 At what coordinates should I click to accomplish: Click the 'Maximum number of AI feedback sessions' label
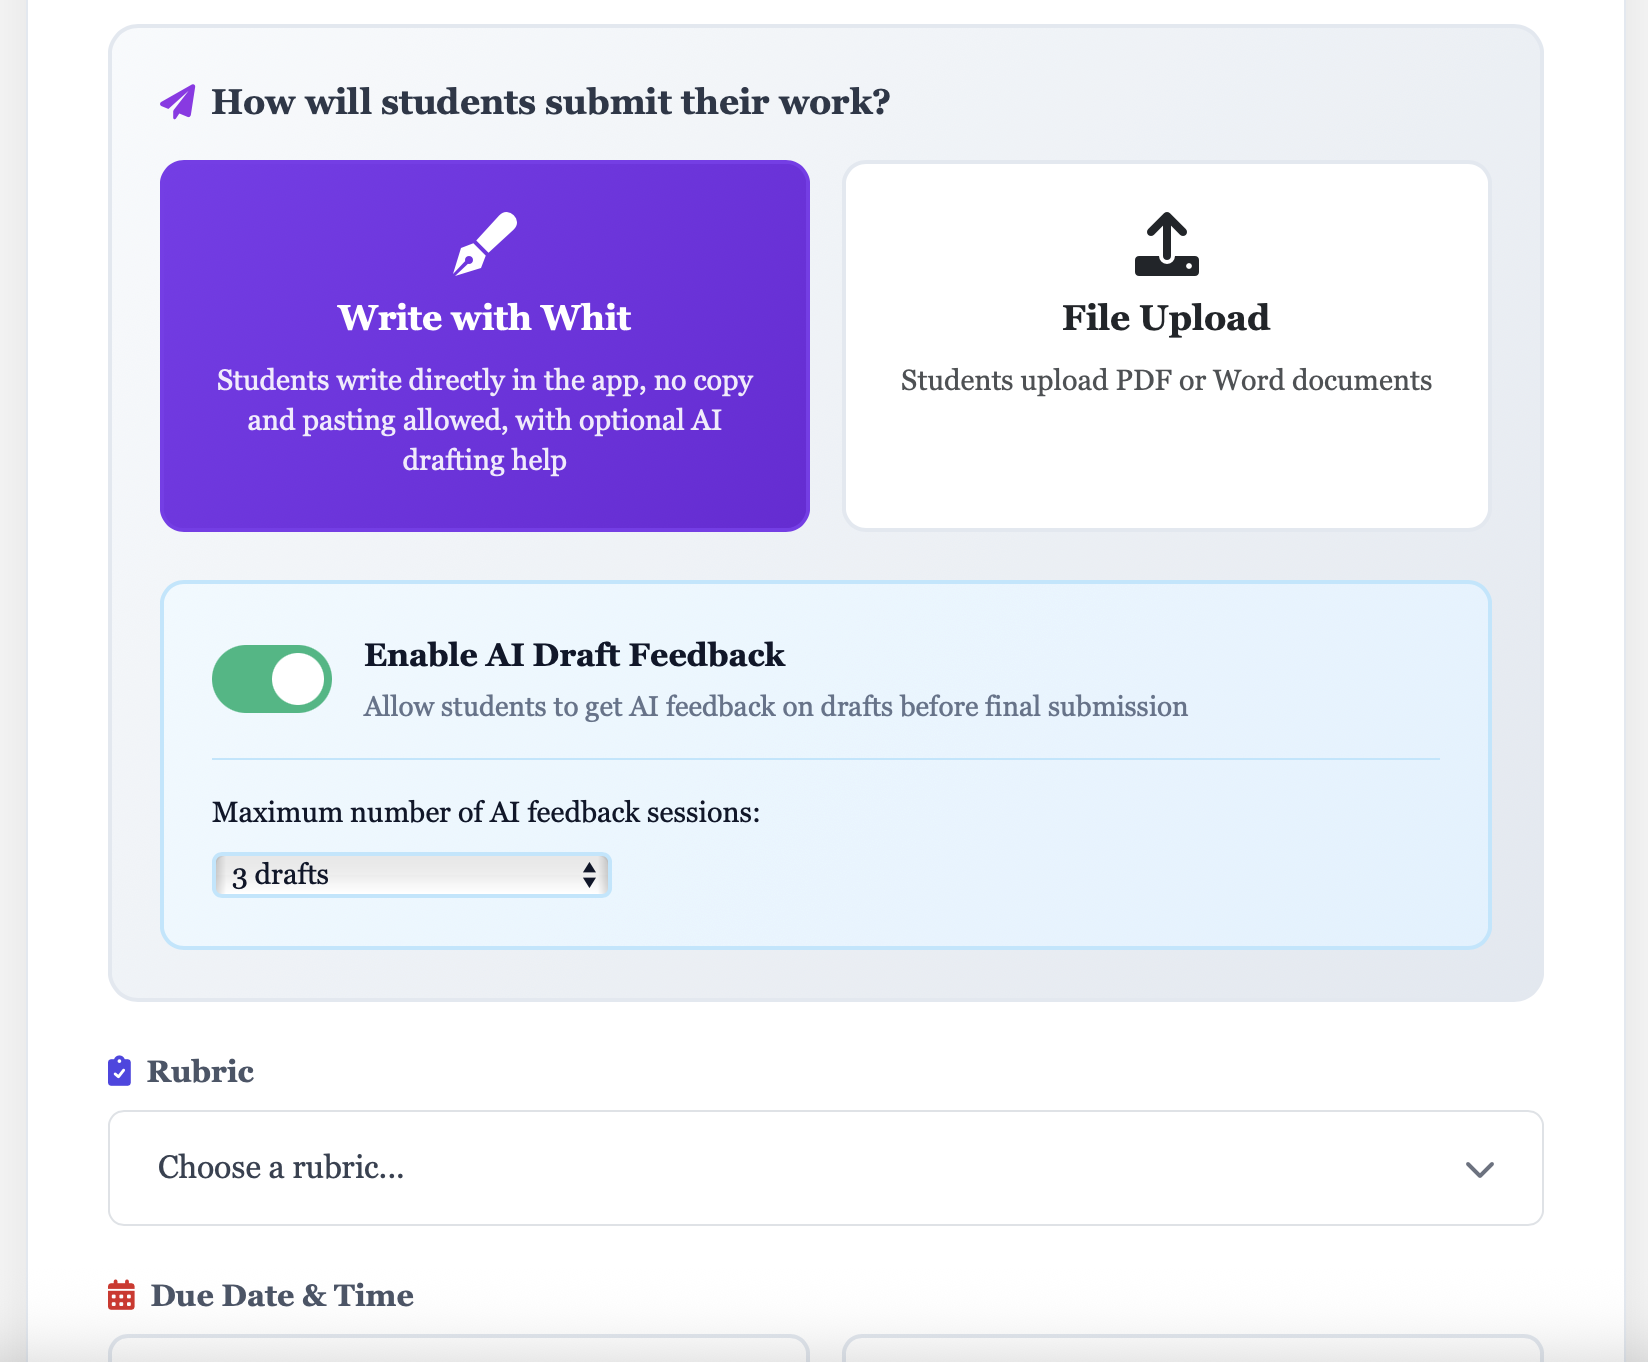[486, 812]
